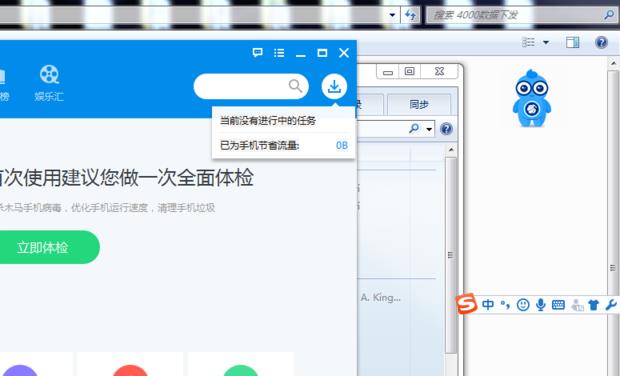Refresh the Explorer address location
620x376 pixels.
(410, 15)
